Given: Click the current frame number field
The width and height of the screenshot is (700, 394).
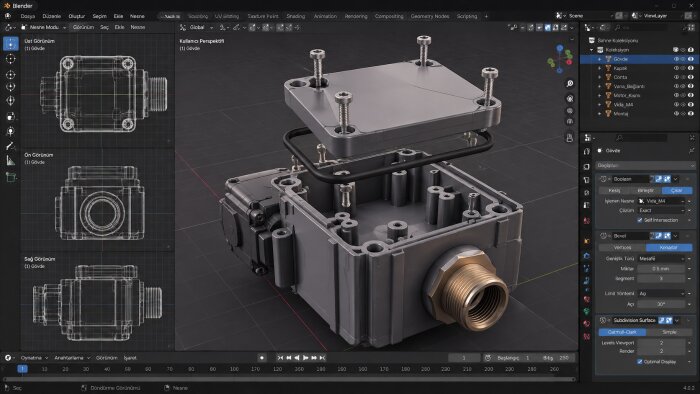Looking at the screenshot, I should tap(464, 358).
